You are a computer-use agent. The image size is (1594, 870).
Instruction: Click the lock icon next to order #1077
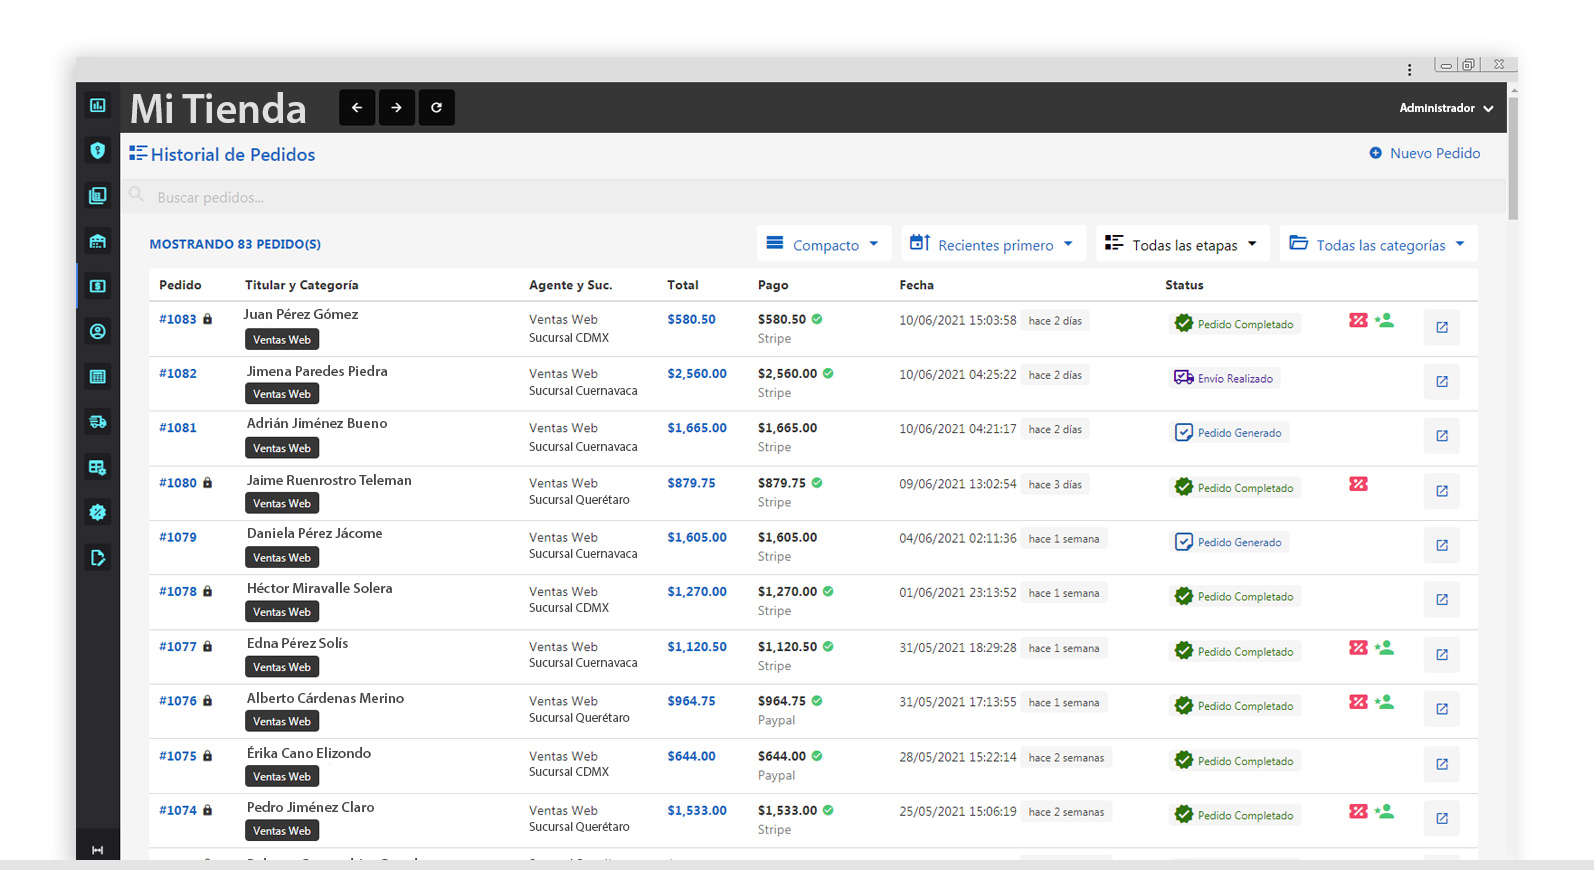[207, 647]
